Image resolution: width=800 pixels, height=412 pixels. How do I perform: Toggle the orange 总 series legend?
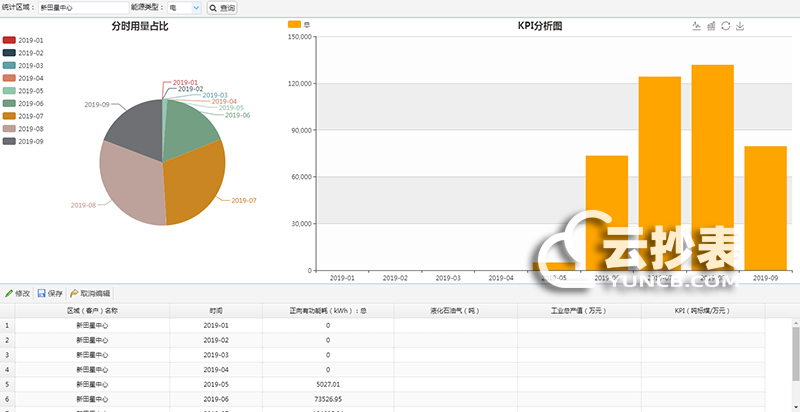(x=298, y=23)
